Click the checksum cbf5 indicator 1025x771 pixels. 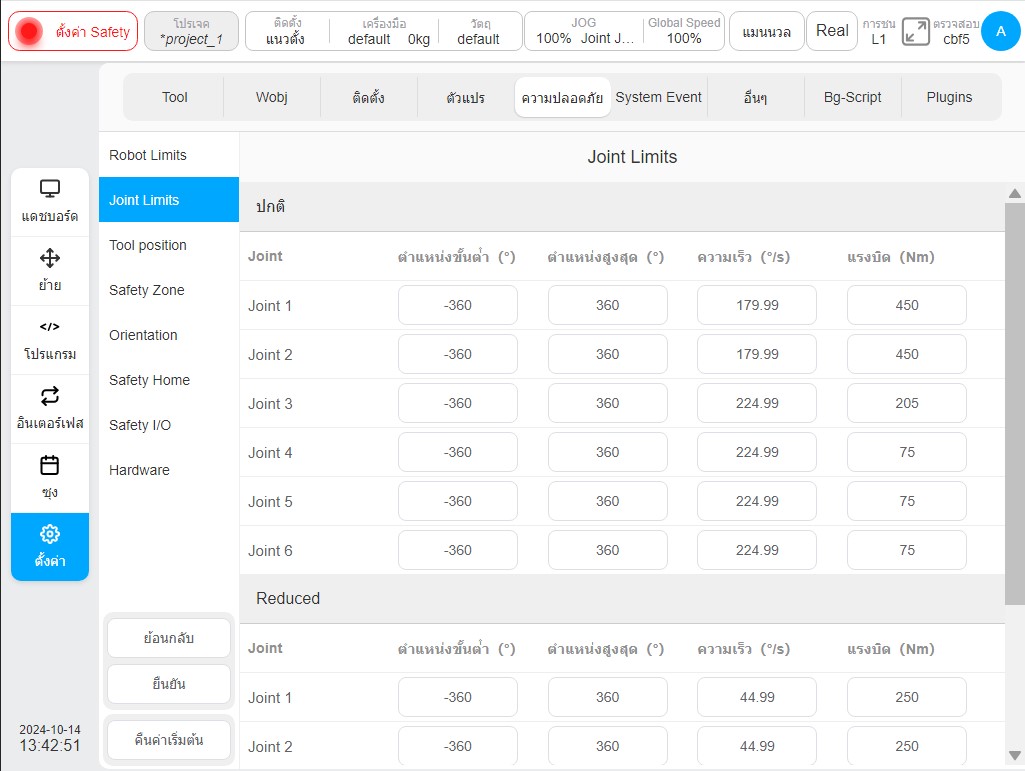[x=956, y=31]
